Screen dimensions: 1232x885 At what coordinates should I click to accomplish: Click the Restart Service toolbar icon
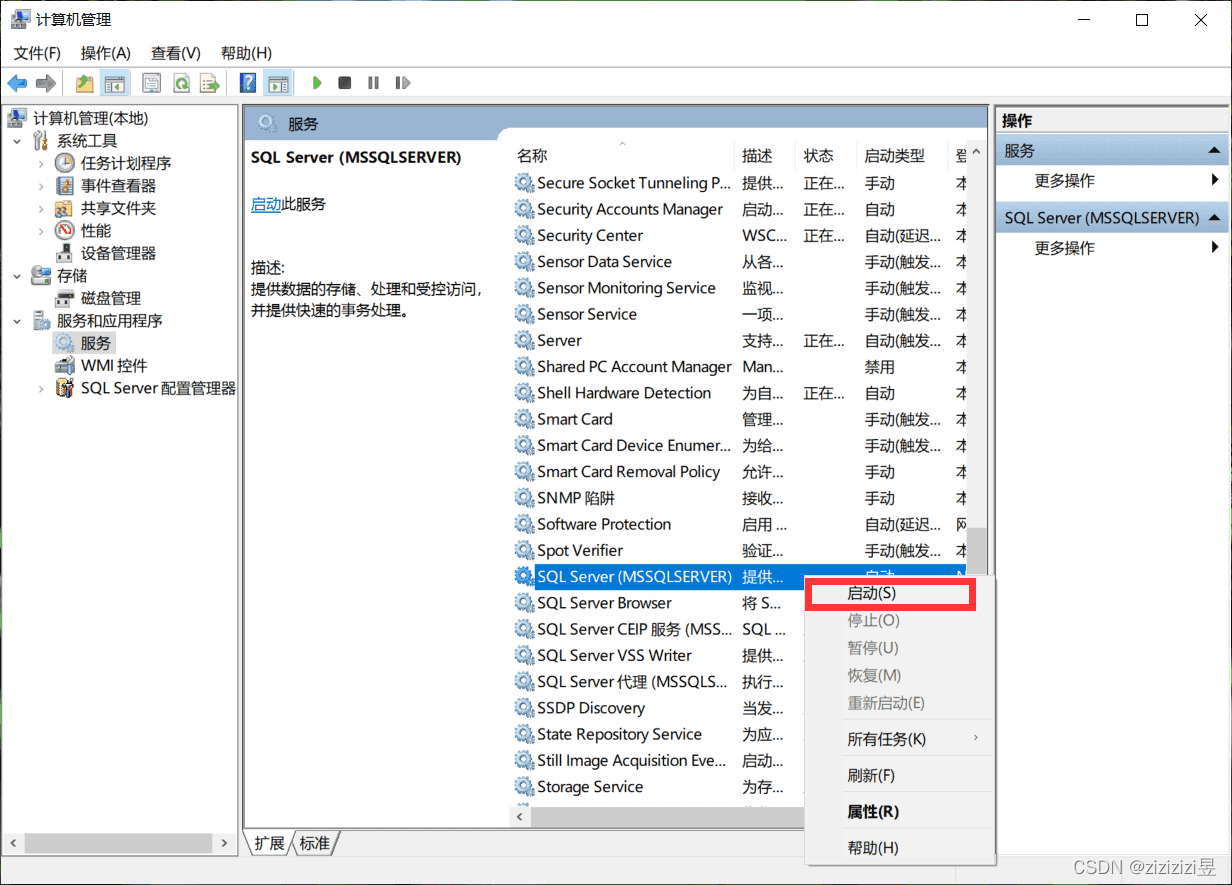[403, 83]
